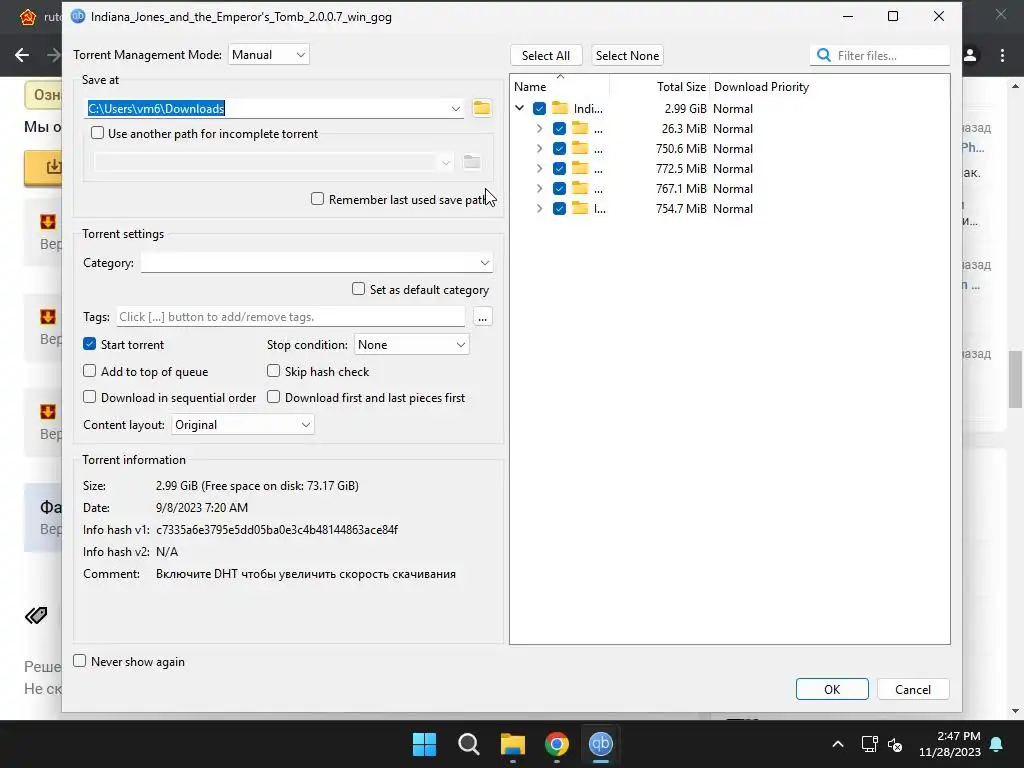The width and height of the screenshot is (1024, 768).
Task: Expand the 772.5 MiB folder
Action: [x=539, y=168]
